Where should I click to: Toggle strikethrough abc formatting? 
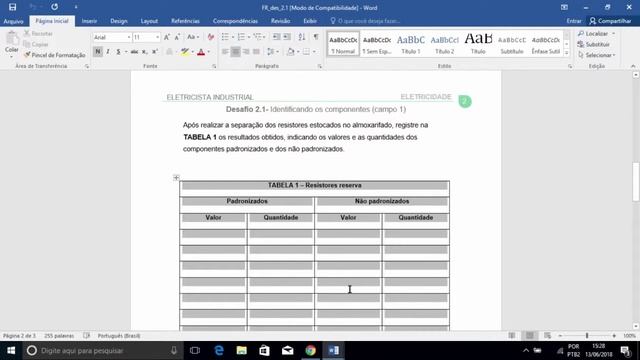[x=134, y=52]
